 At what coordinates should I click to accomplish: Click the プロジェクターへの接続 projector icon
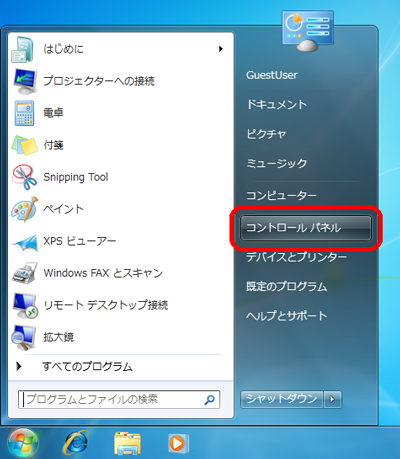pos(25,81)
